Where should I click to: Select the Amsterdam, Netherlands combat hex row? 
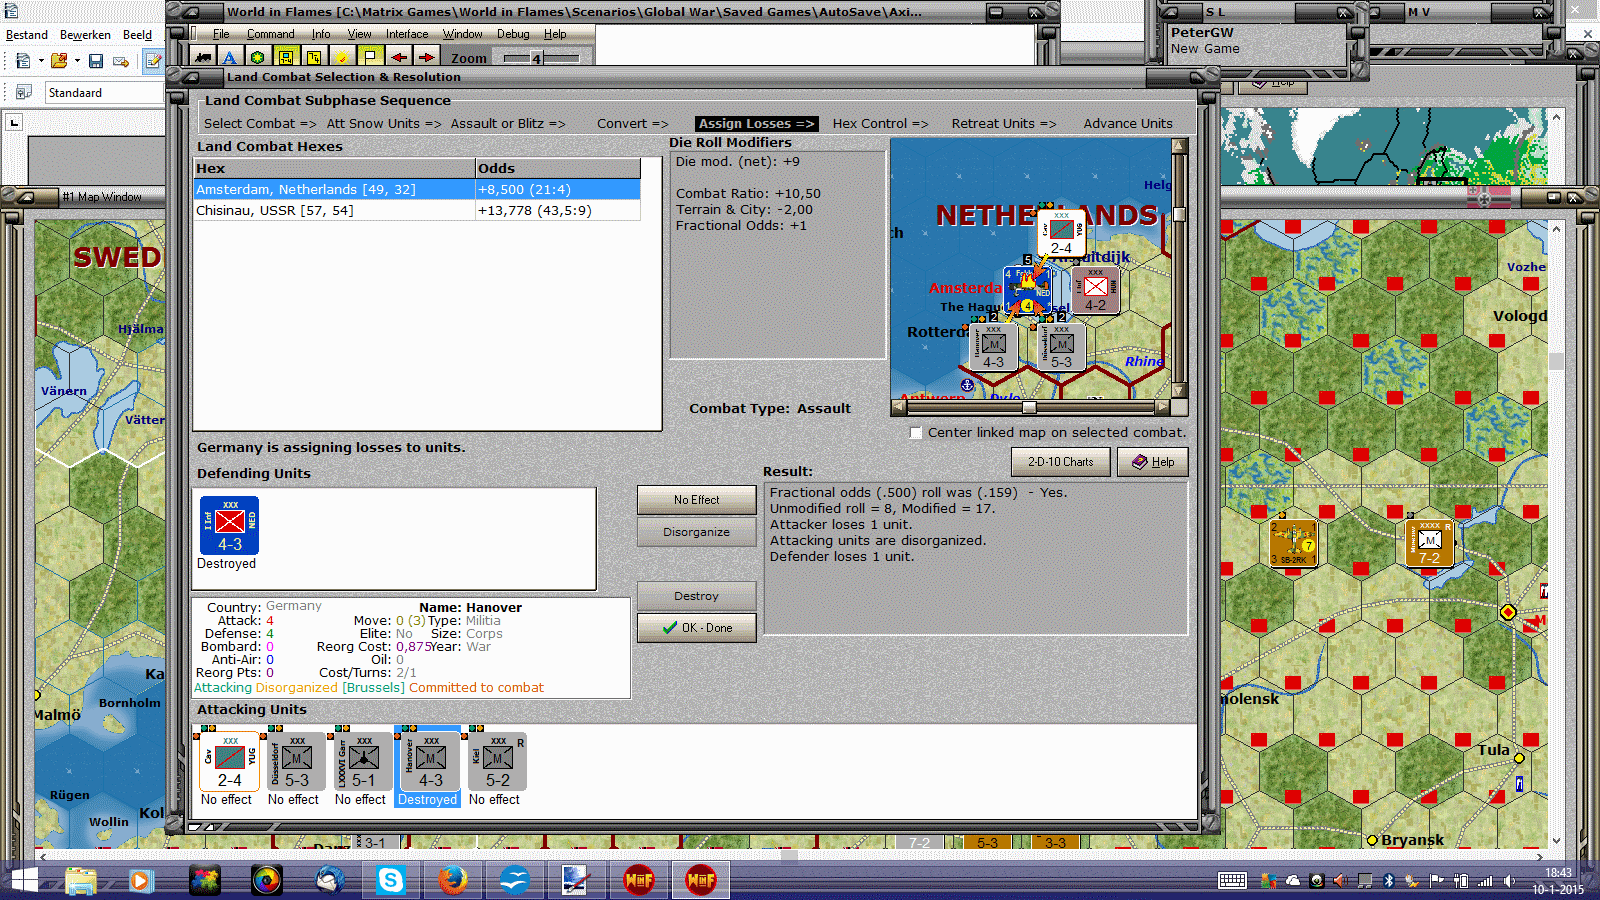pyautogui.click(x=417, y=190)
